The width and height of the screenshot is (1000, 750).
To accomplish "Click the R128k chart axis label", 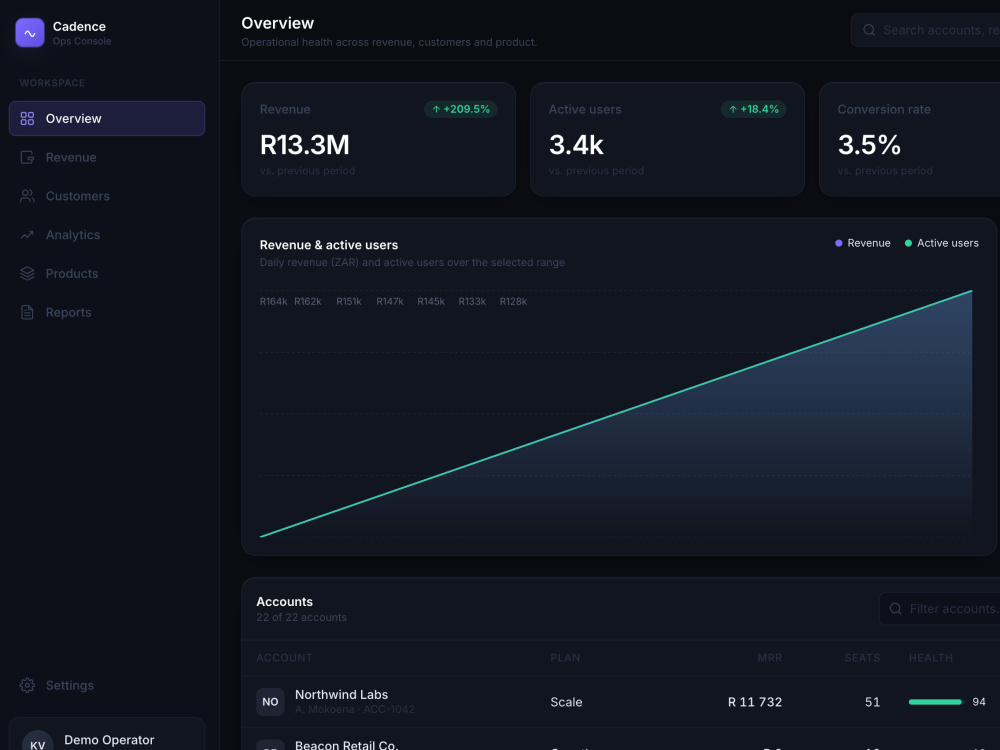I will click(513, 302).
